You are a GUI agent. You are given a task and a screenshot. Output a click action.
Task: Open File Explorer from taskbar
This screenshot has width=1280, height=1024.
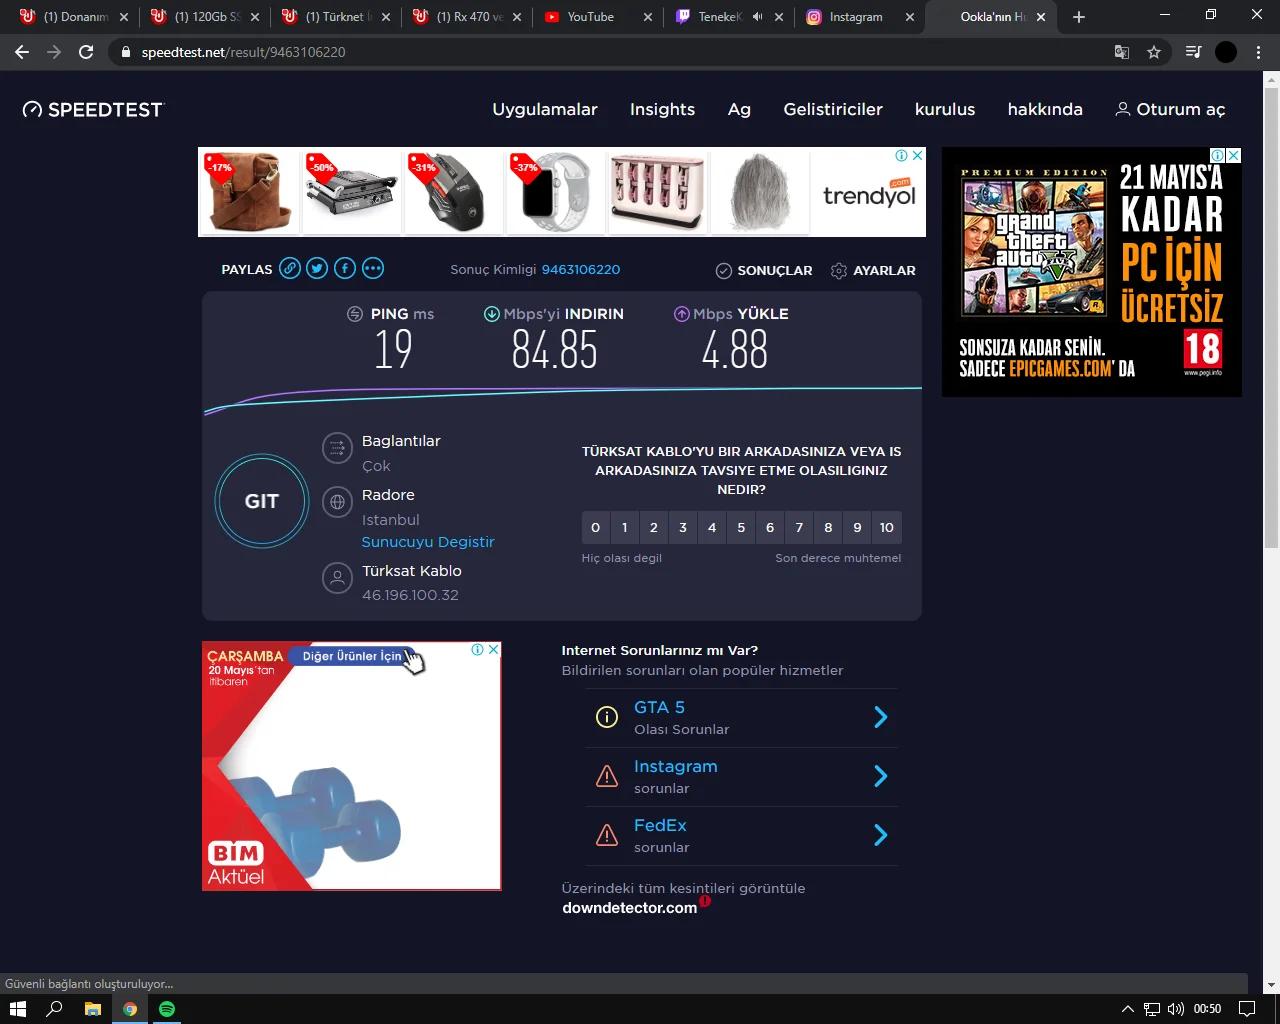pos(92,1009)
